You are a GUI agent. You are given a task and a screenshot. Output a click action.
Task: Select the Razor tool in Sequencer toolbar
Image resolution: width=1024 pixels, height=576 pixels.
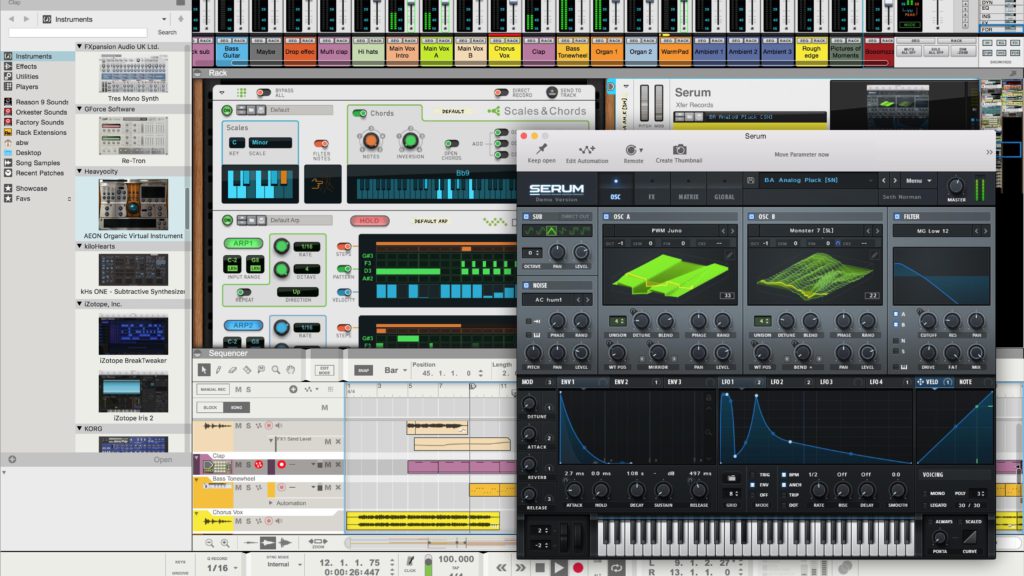point(247,370)
